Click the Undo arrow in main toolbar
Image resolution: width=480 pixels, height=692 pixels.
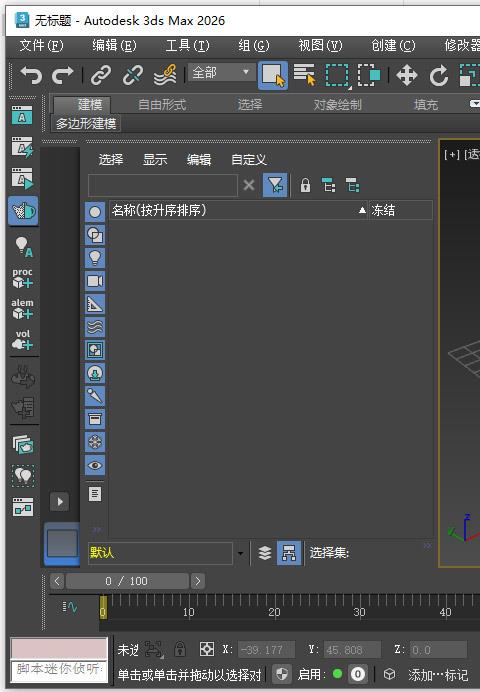pos(31,75)
